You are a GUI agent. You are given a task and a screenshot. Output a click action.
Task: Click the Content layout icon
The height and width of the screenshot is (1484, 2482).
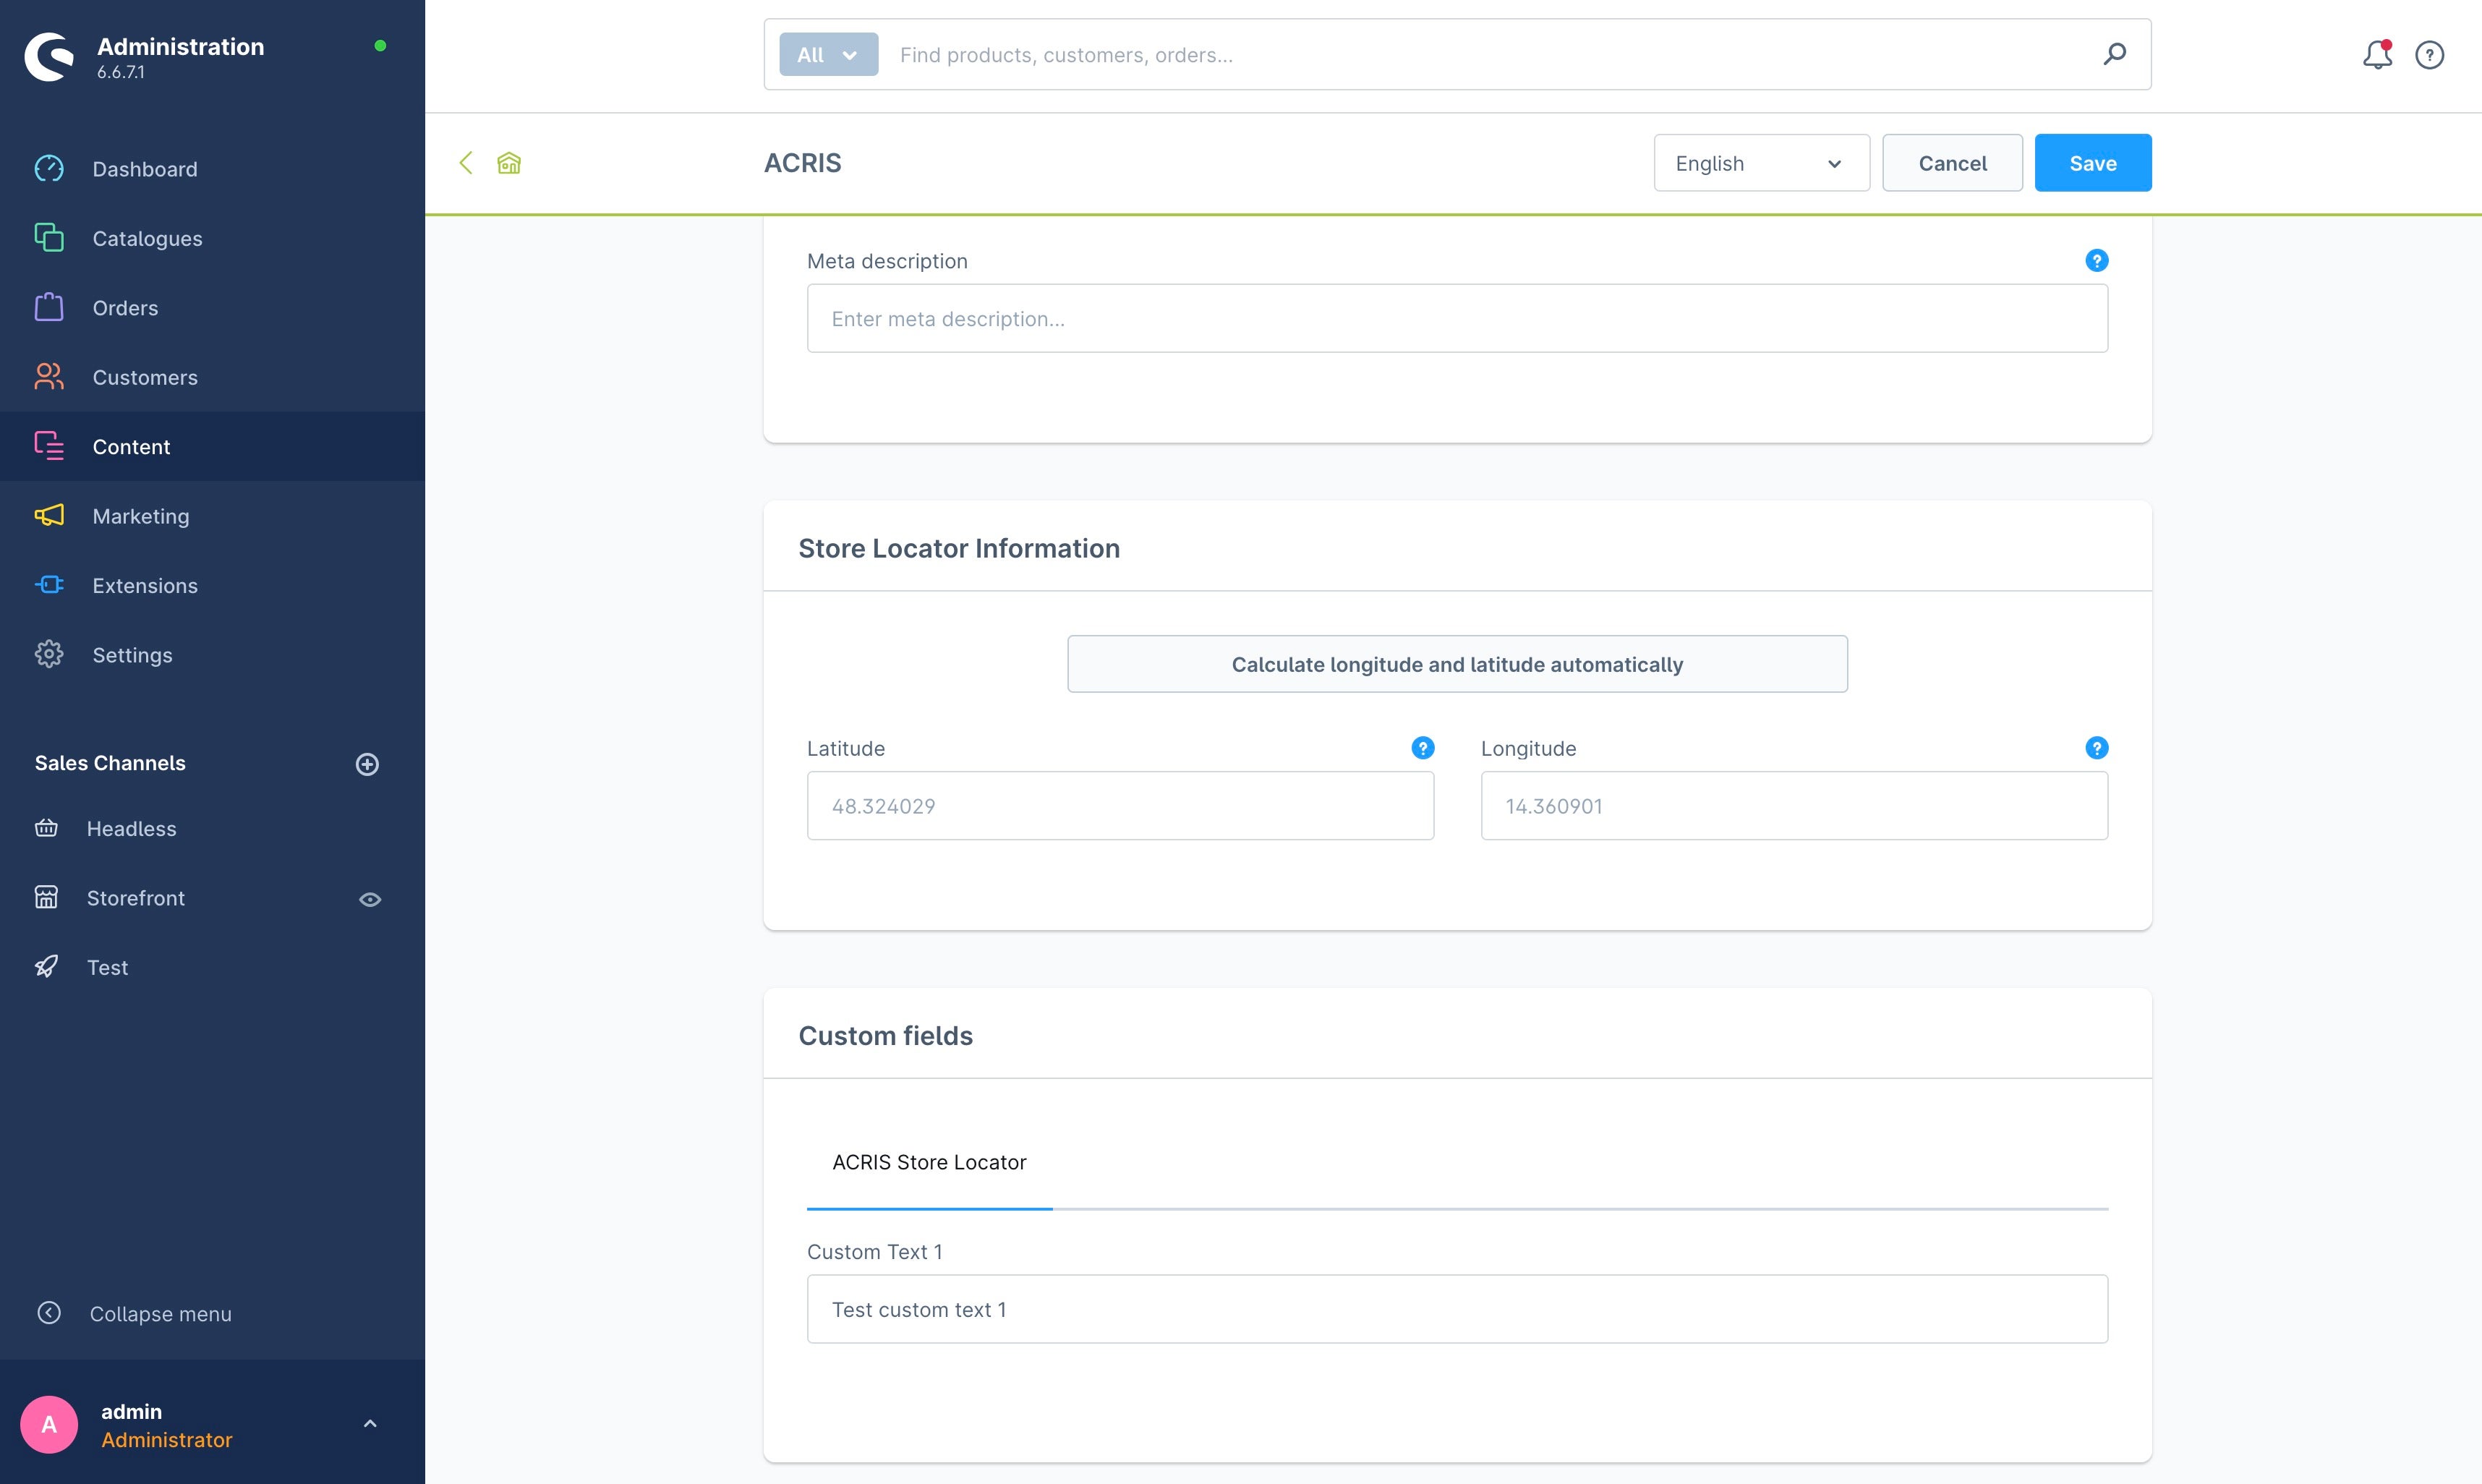(x=49, y=446)
